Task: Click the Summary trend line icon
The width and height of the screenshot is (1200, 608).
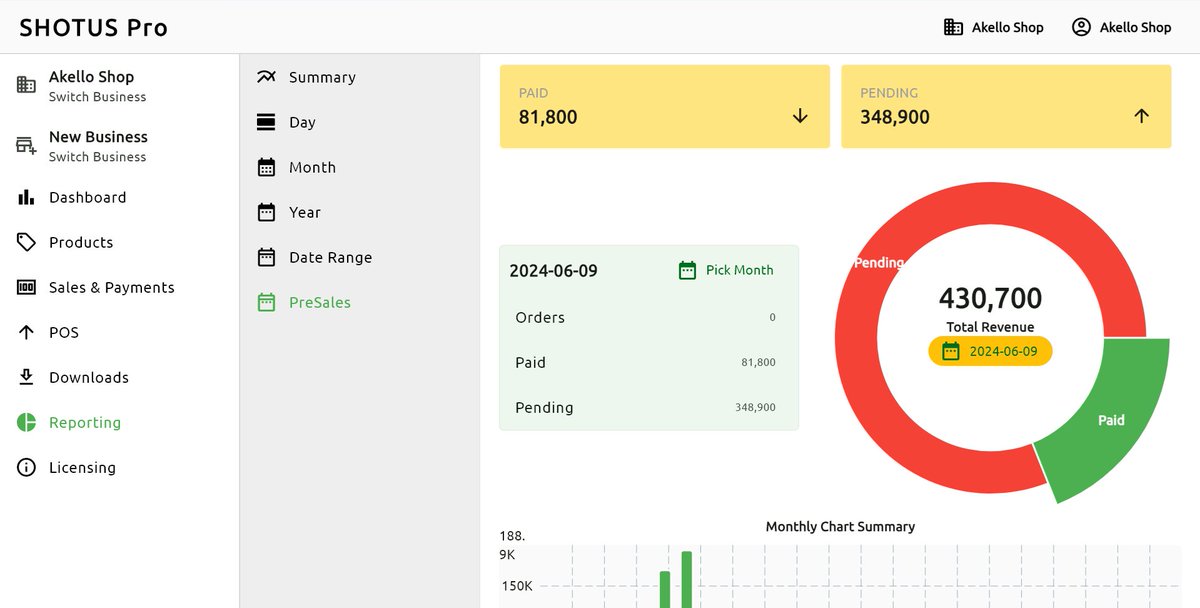Action: (x=266, y=77)
